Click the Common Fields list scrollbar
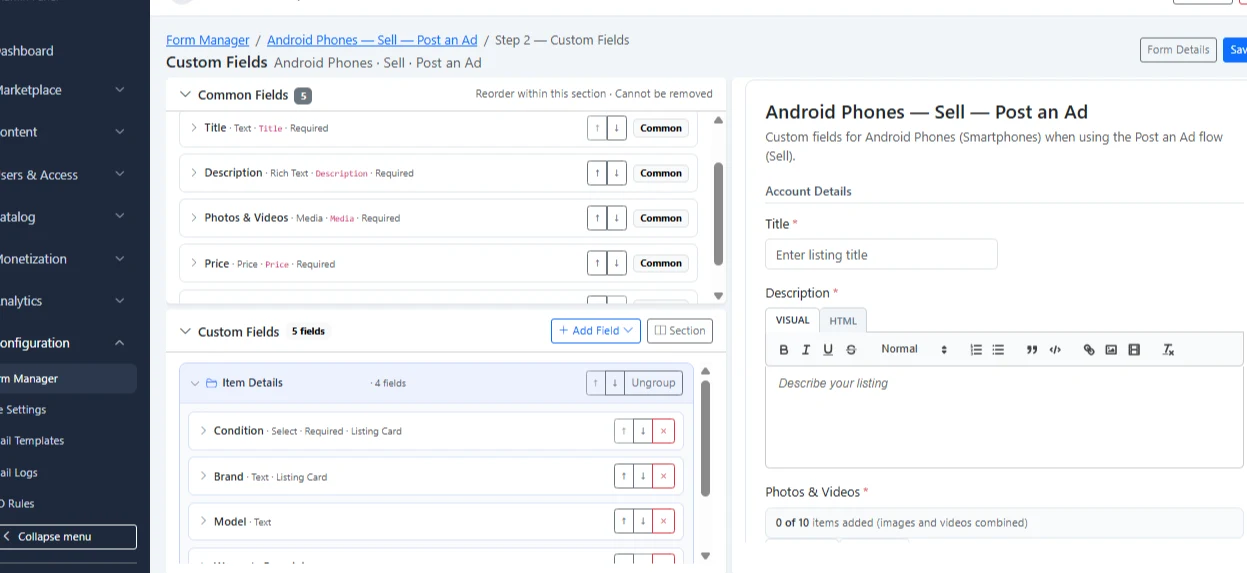Screen dimensions: 1247x573 718,214
